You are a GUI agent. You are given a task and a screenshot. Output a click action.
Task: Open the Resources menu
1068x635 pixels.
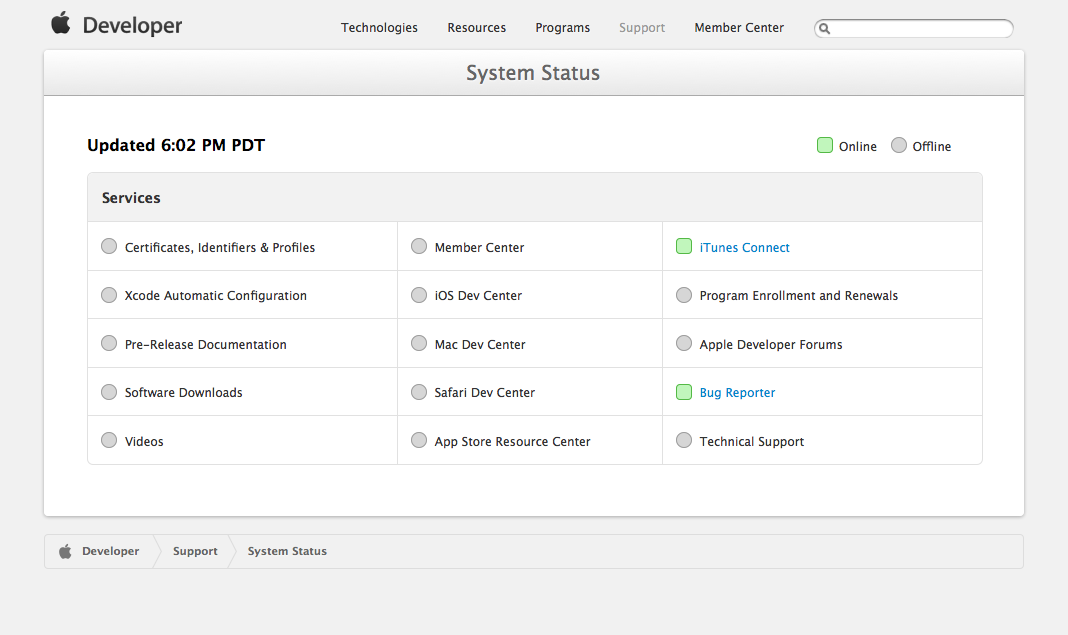click(476, 28)
